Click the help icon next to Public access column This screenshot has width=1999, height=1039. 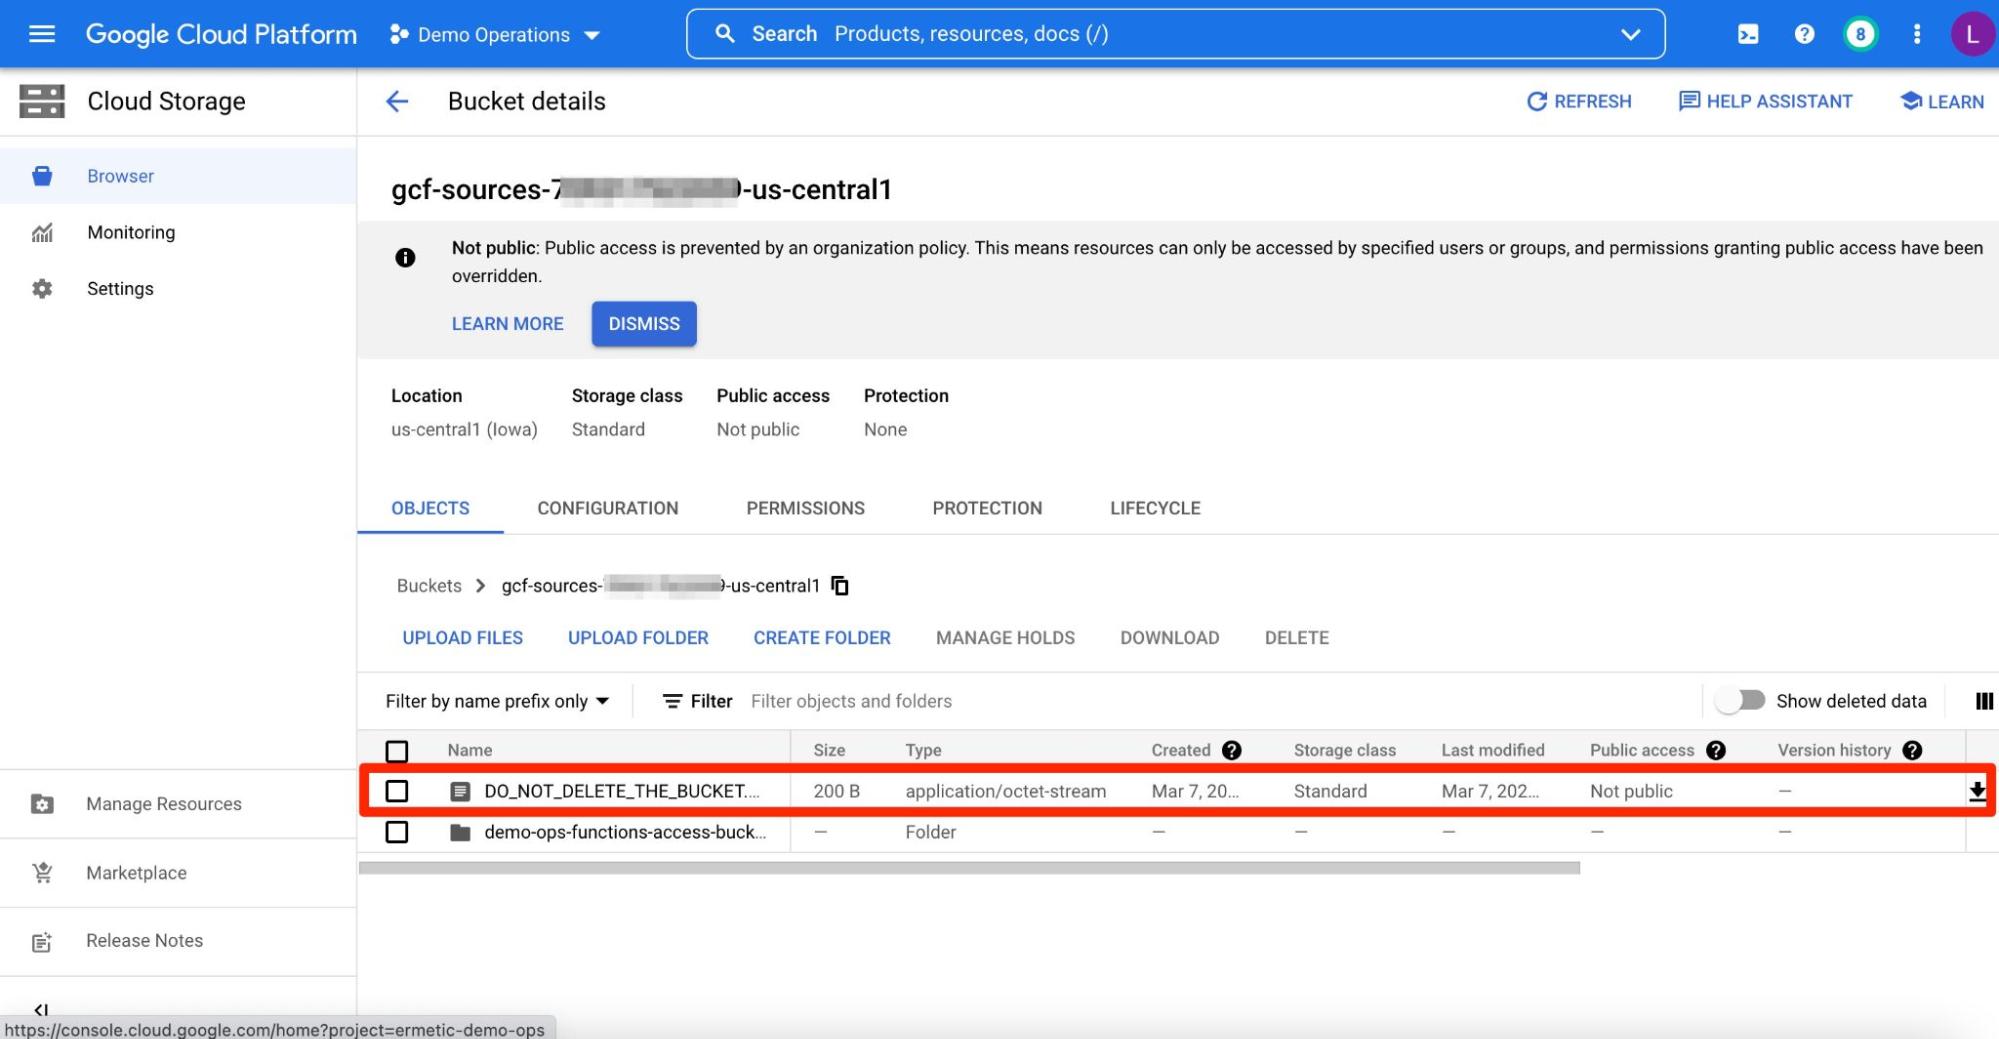[x=1716, y=750]
